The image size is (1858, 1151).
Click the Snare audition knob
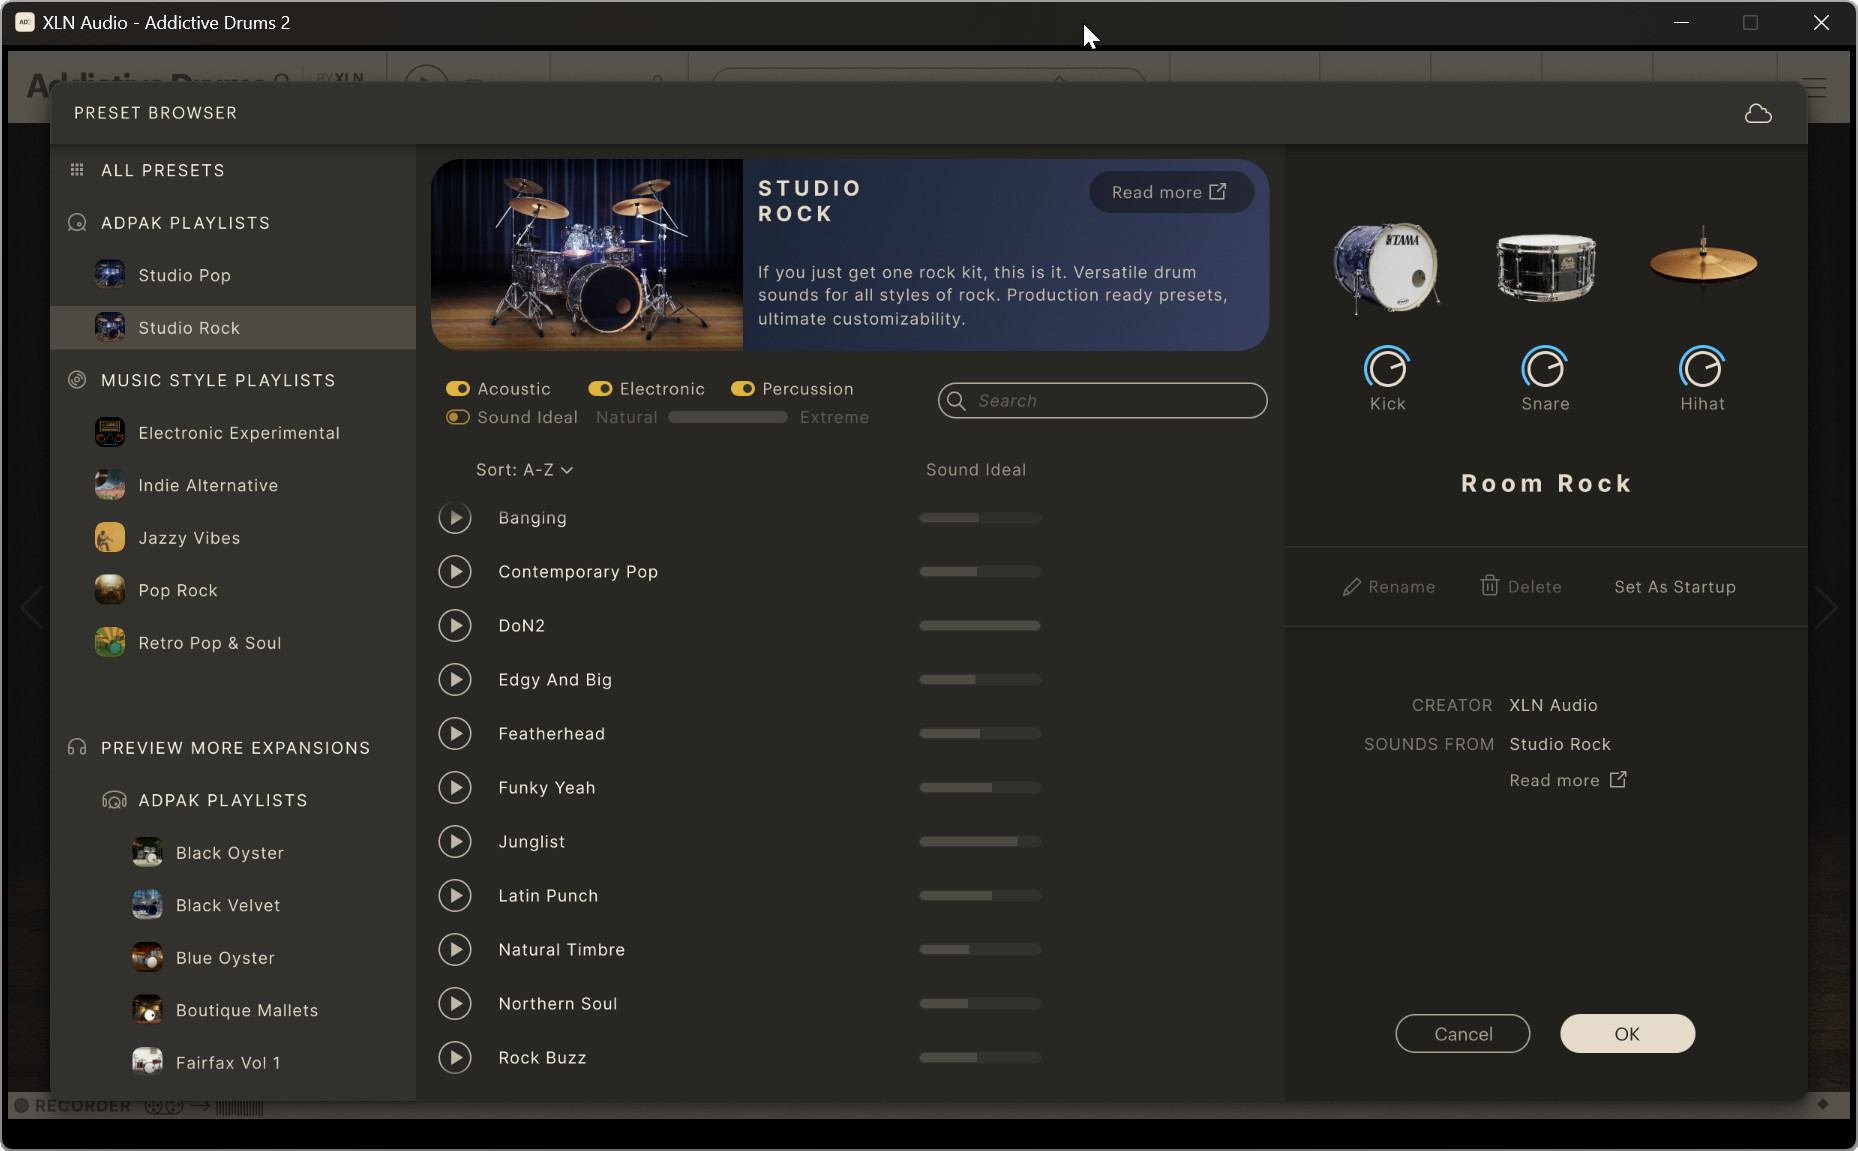pos(1545,368)
